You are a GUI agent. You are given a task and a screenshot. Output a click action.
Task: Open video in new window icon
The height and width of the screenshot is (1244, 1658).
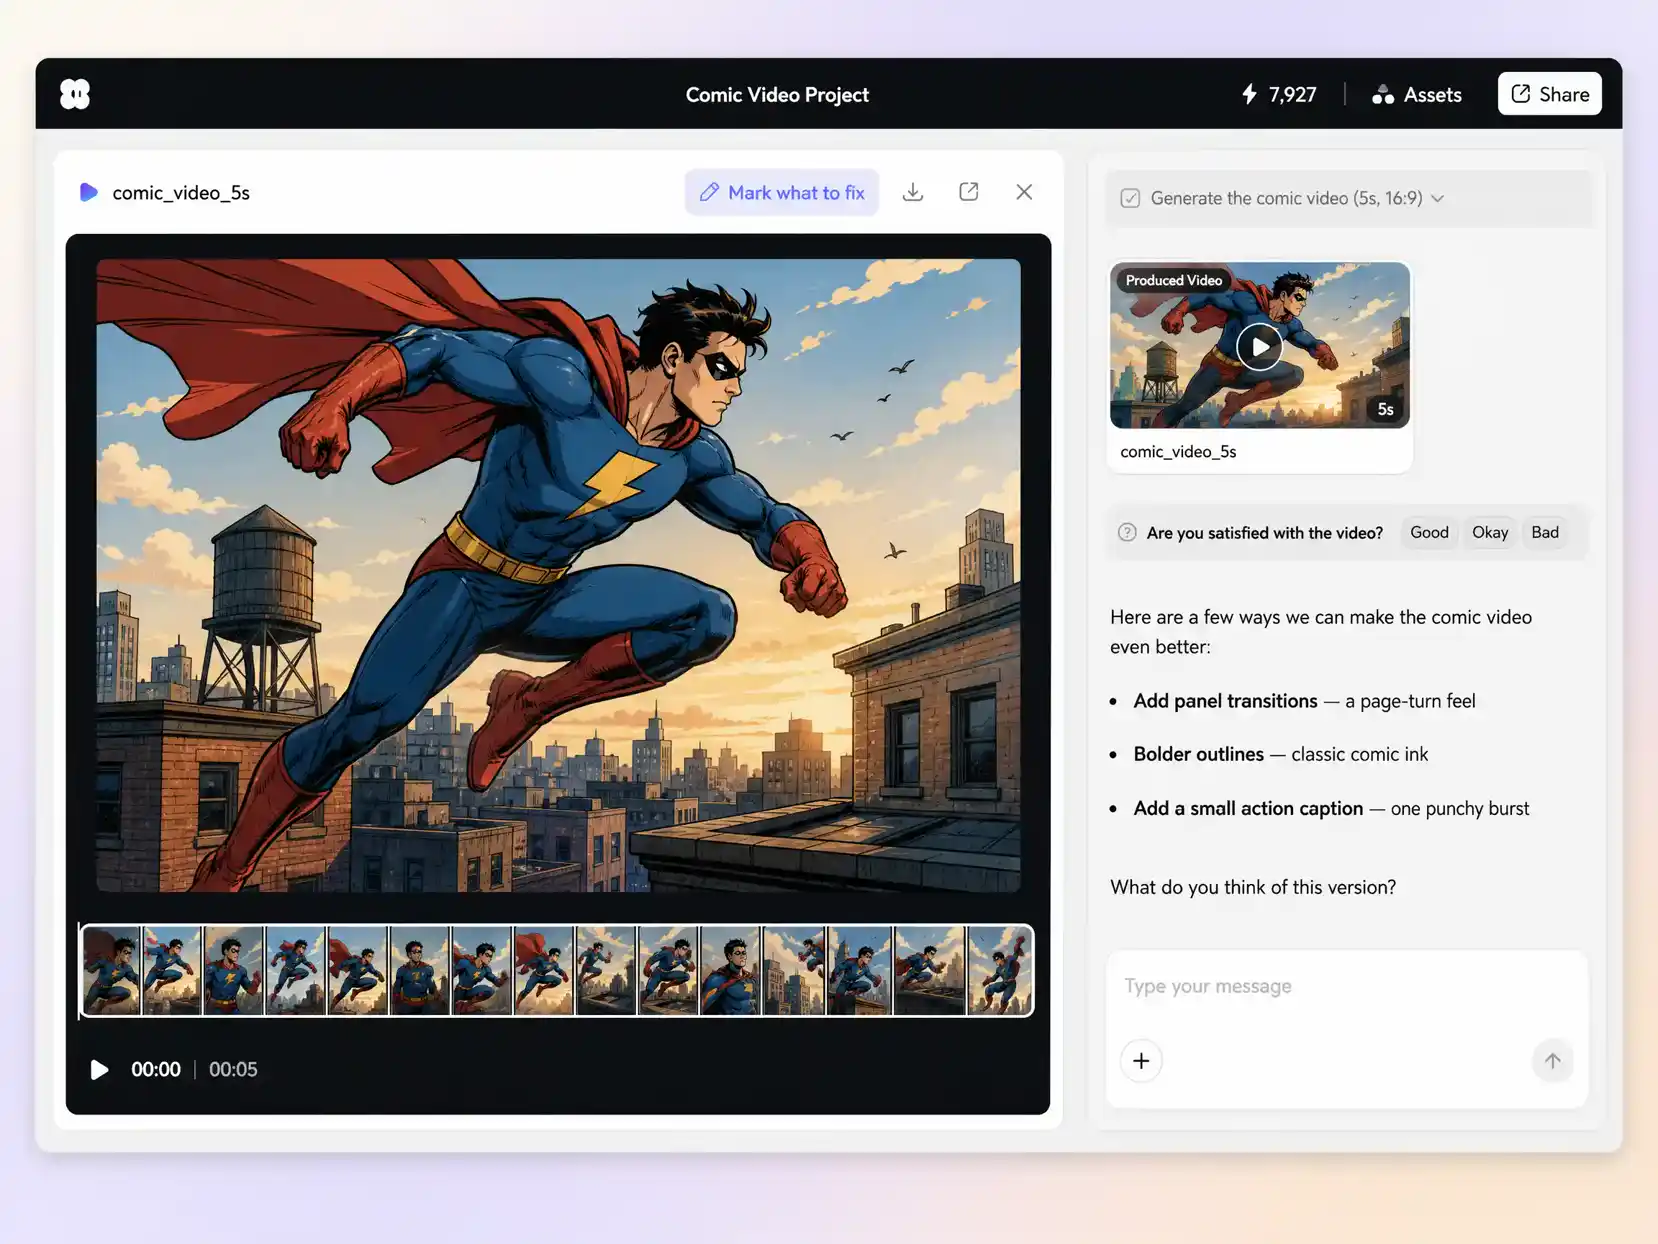968,192
